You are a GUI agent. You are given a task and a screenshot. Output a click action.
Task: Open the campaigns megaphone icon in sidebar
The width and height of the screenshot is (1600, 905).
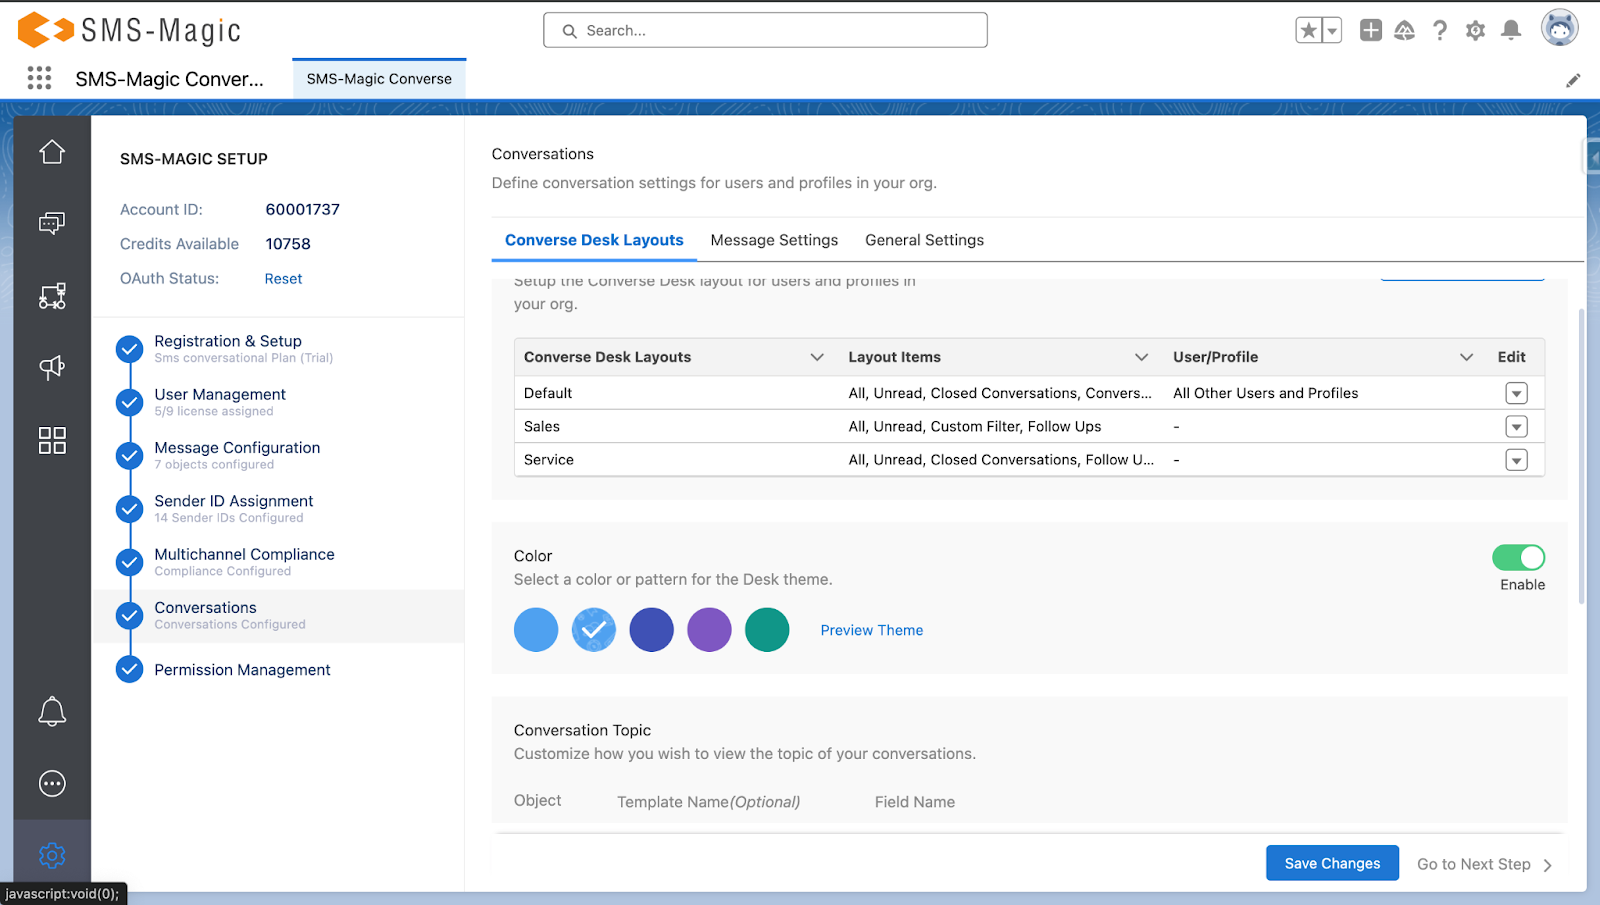click(x=52, y=367)
